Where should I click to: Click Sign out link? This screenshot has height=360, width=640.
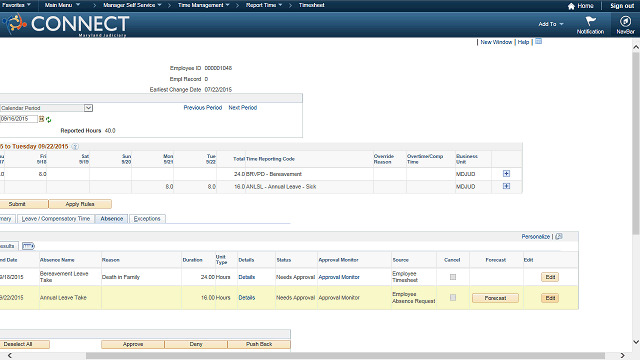coord(622,6)
